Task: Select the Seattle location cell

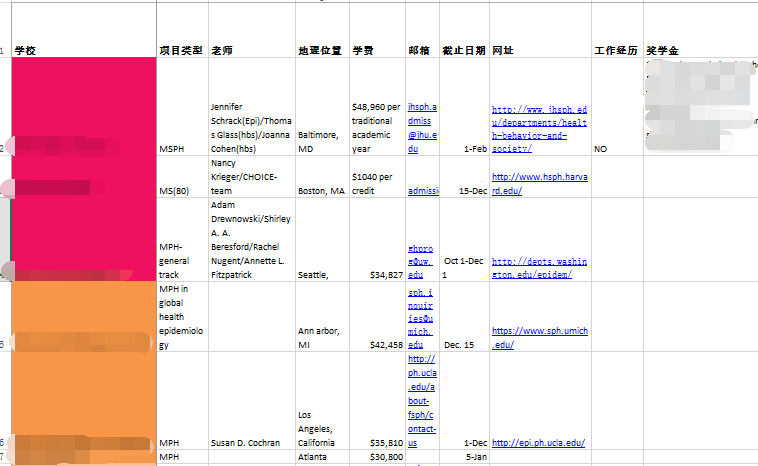Action: pyautogui.click(x=322, y=239)
